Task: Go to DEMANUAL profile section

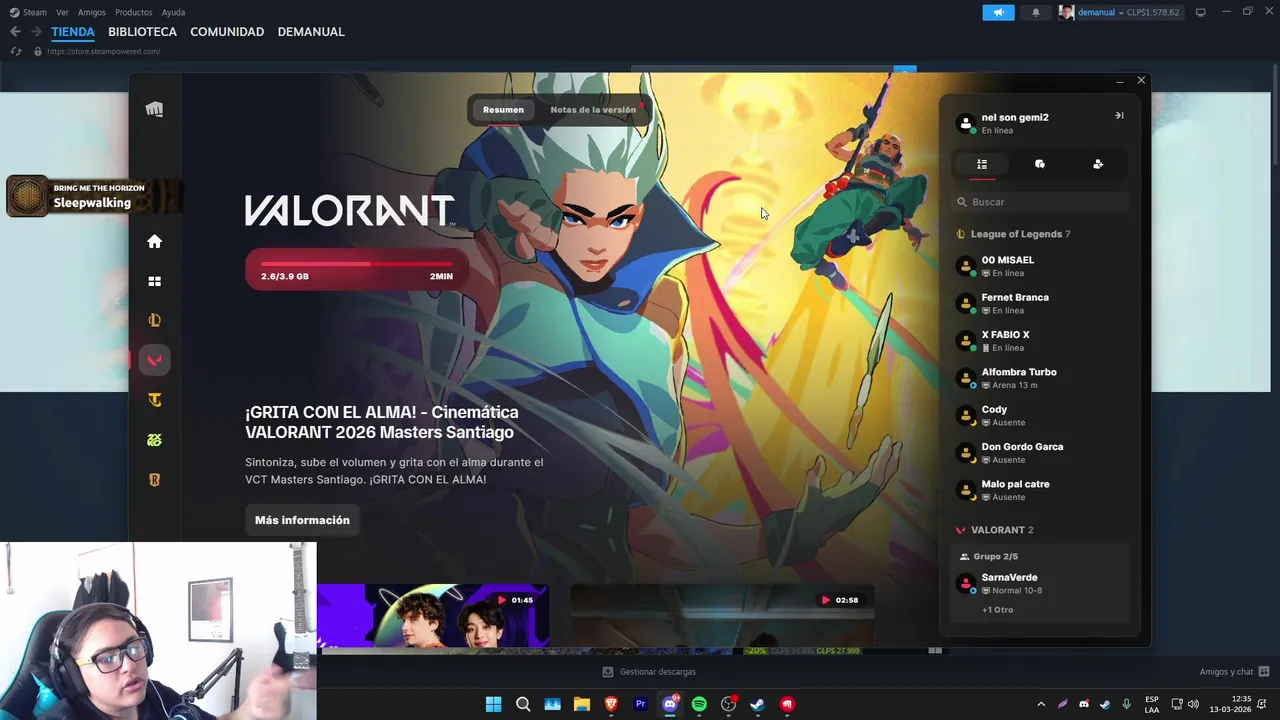Action: click(x=311, y=32)
